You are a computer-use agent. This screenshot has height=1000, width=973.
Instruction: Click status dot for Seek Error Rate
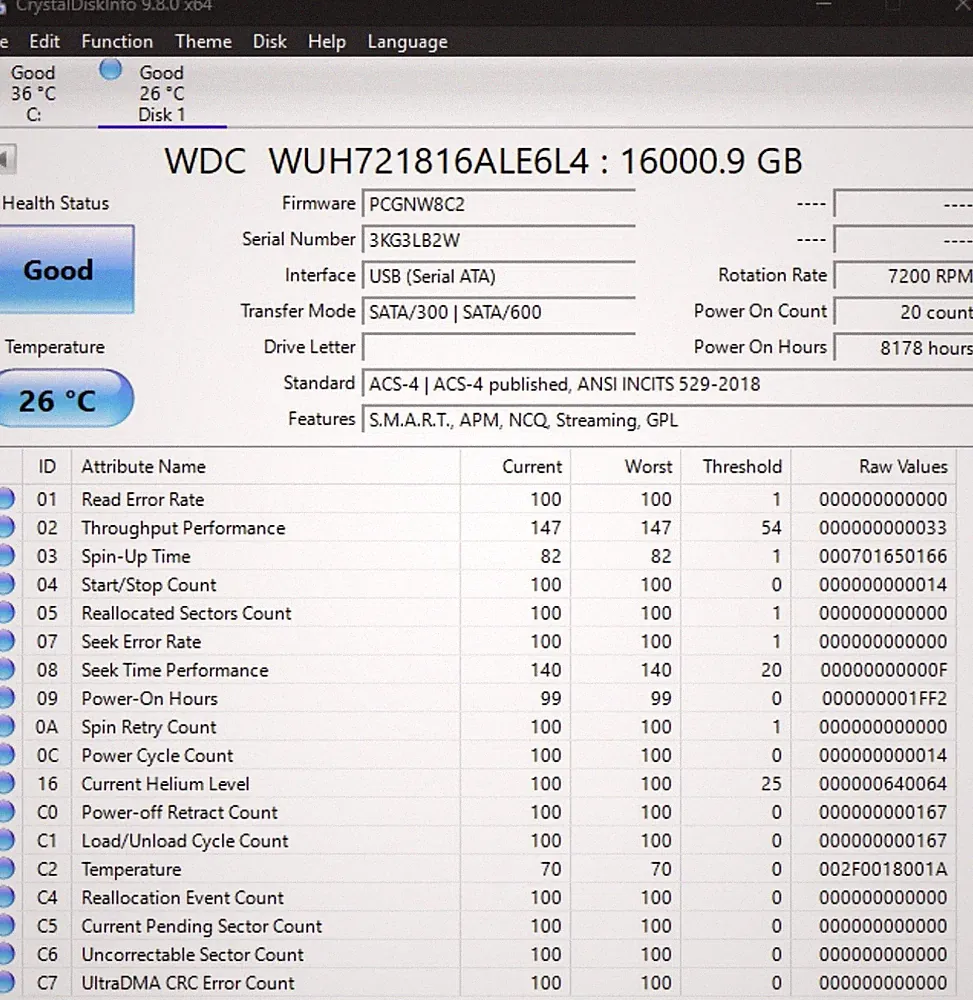pyautogui.click(x=6, y=641)
